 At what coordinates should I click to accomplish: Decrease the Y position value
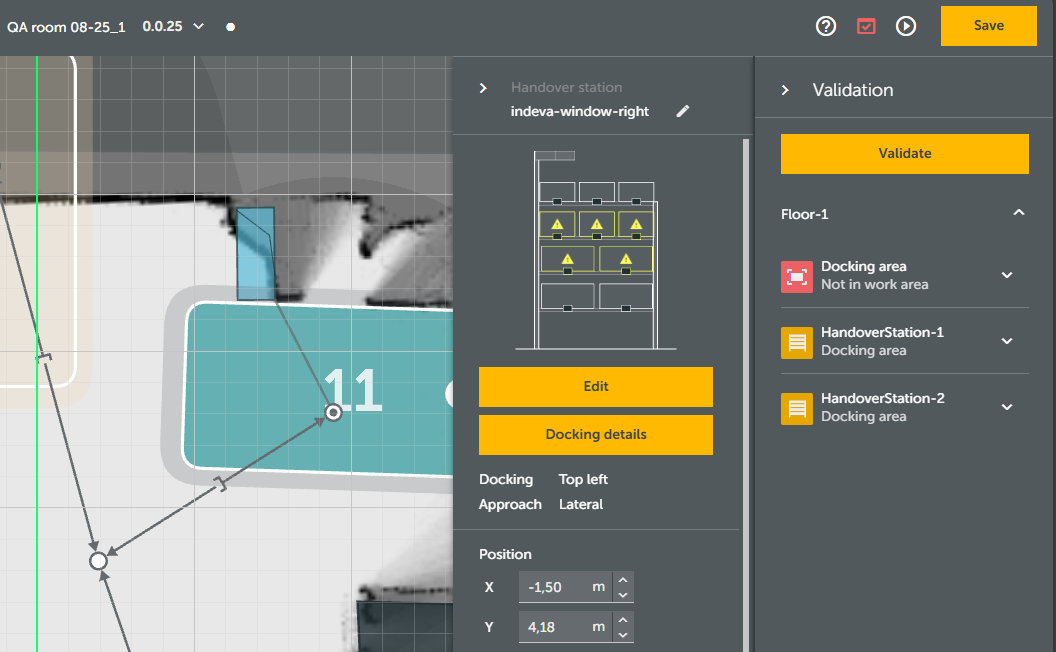(x=623, y=634)
